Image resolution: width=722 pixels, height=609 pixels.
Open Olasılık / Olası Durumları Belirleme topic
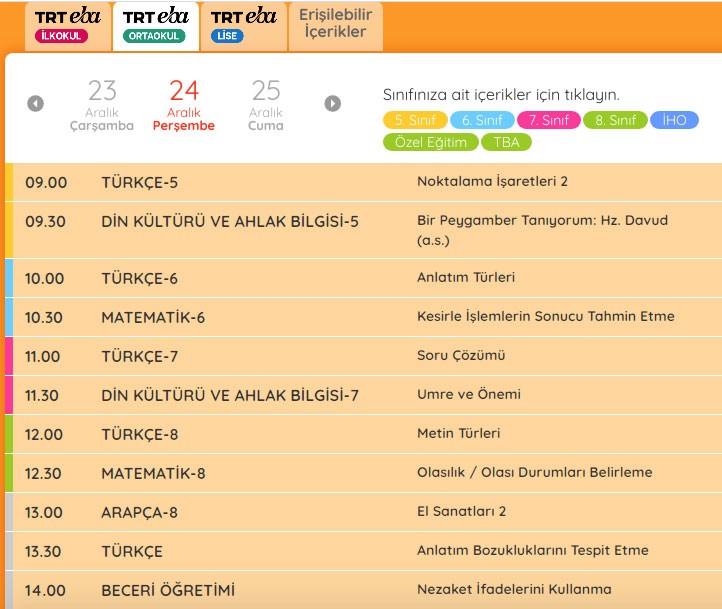(x=534, y=472)
